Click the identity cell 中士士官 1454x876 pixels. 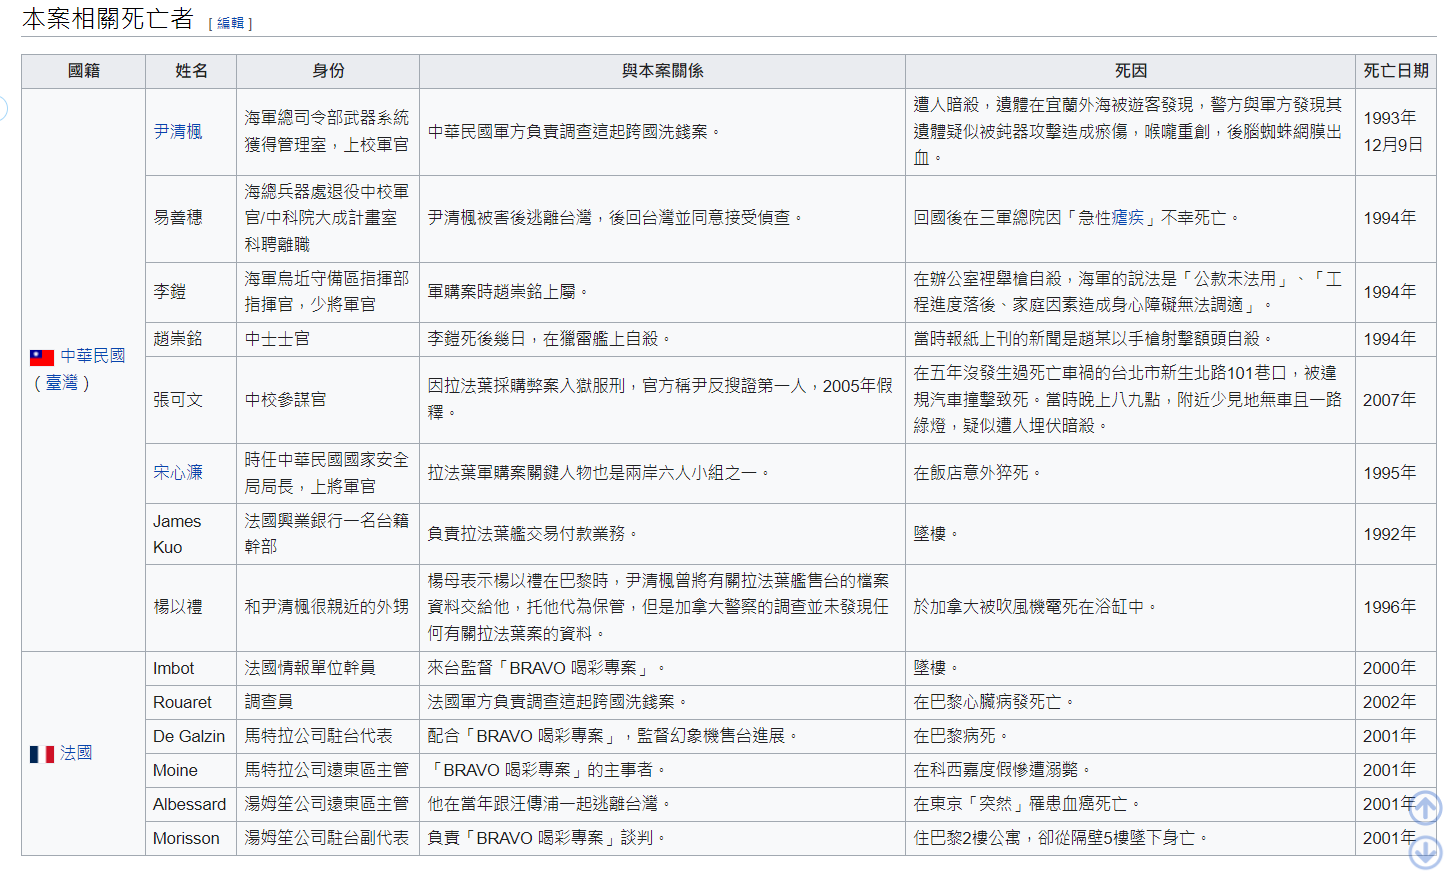(x=328, y=339)
